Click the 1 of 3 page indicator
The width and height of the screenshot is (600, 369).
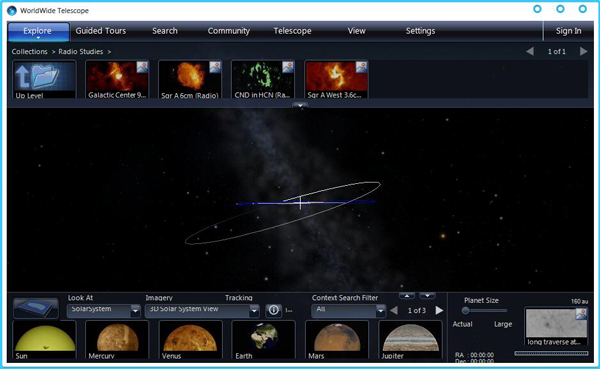417,310
